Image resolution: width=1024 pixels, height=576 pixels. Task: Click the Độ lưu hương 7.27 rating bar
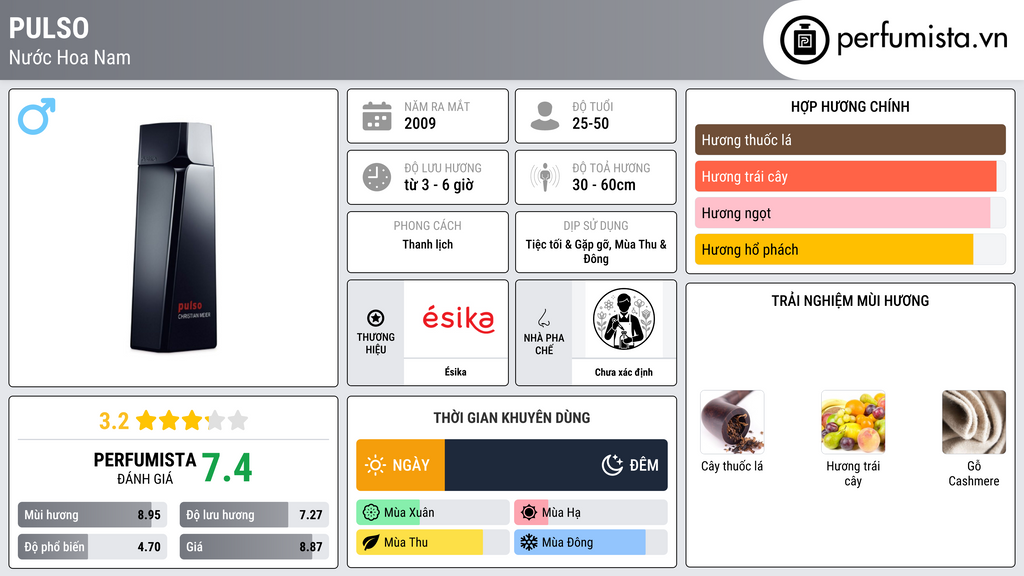point(254,515)
